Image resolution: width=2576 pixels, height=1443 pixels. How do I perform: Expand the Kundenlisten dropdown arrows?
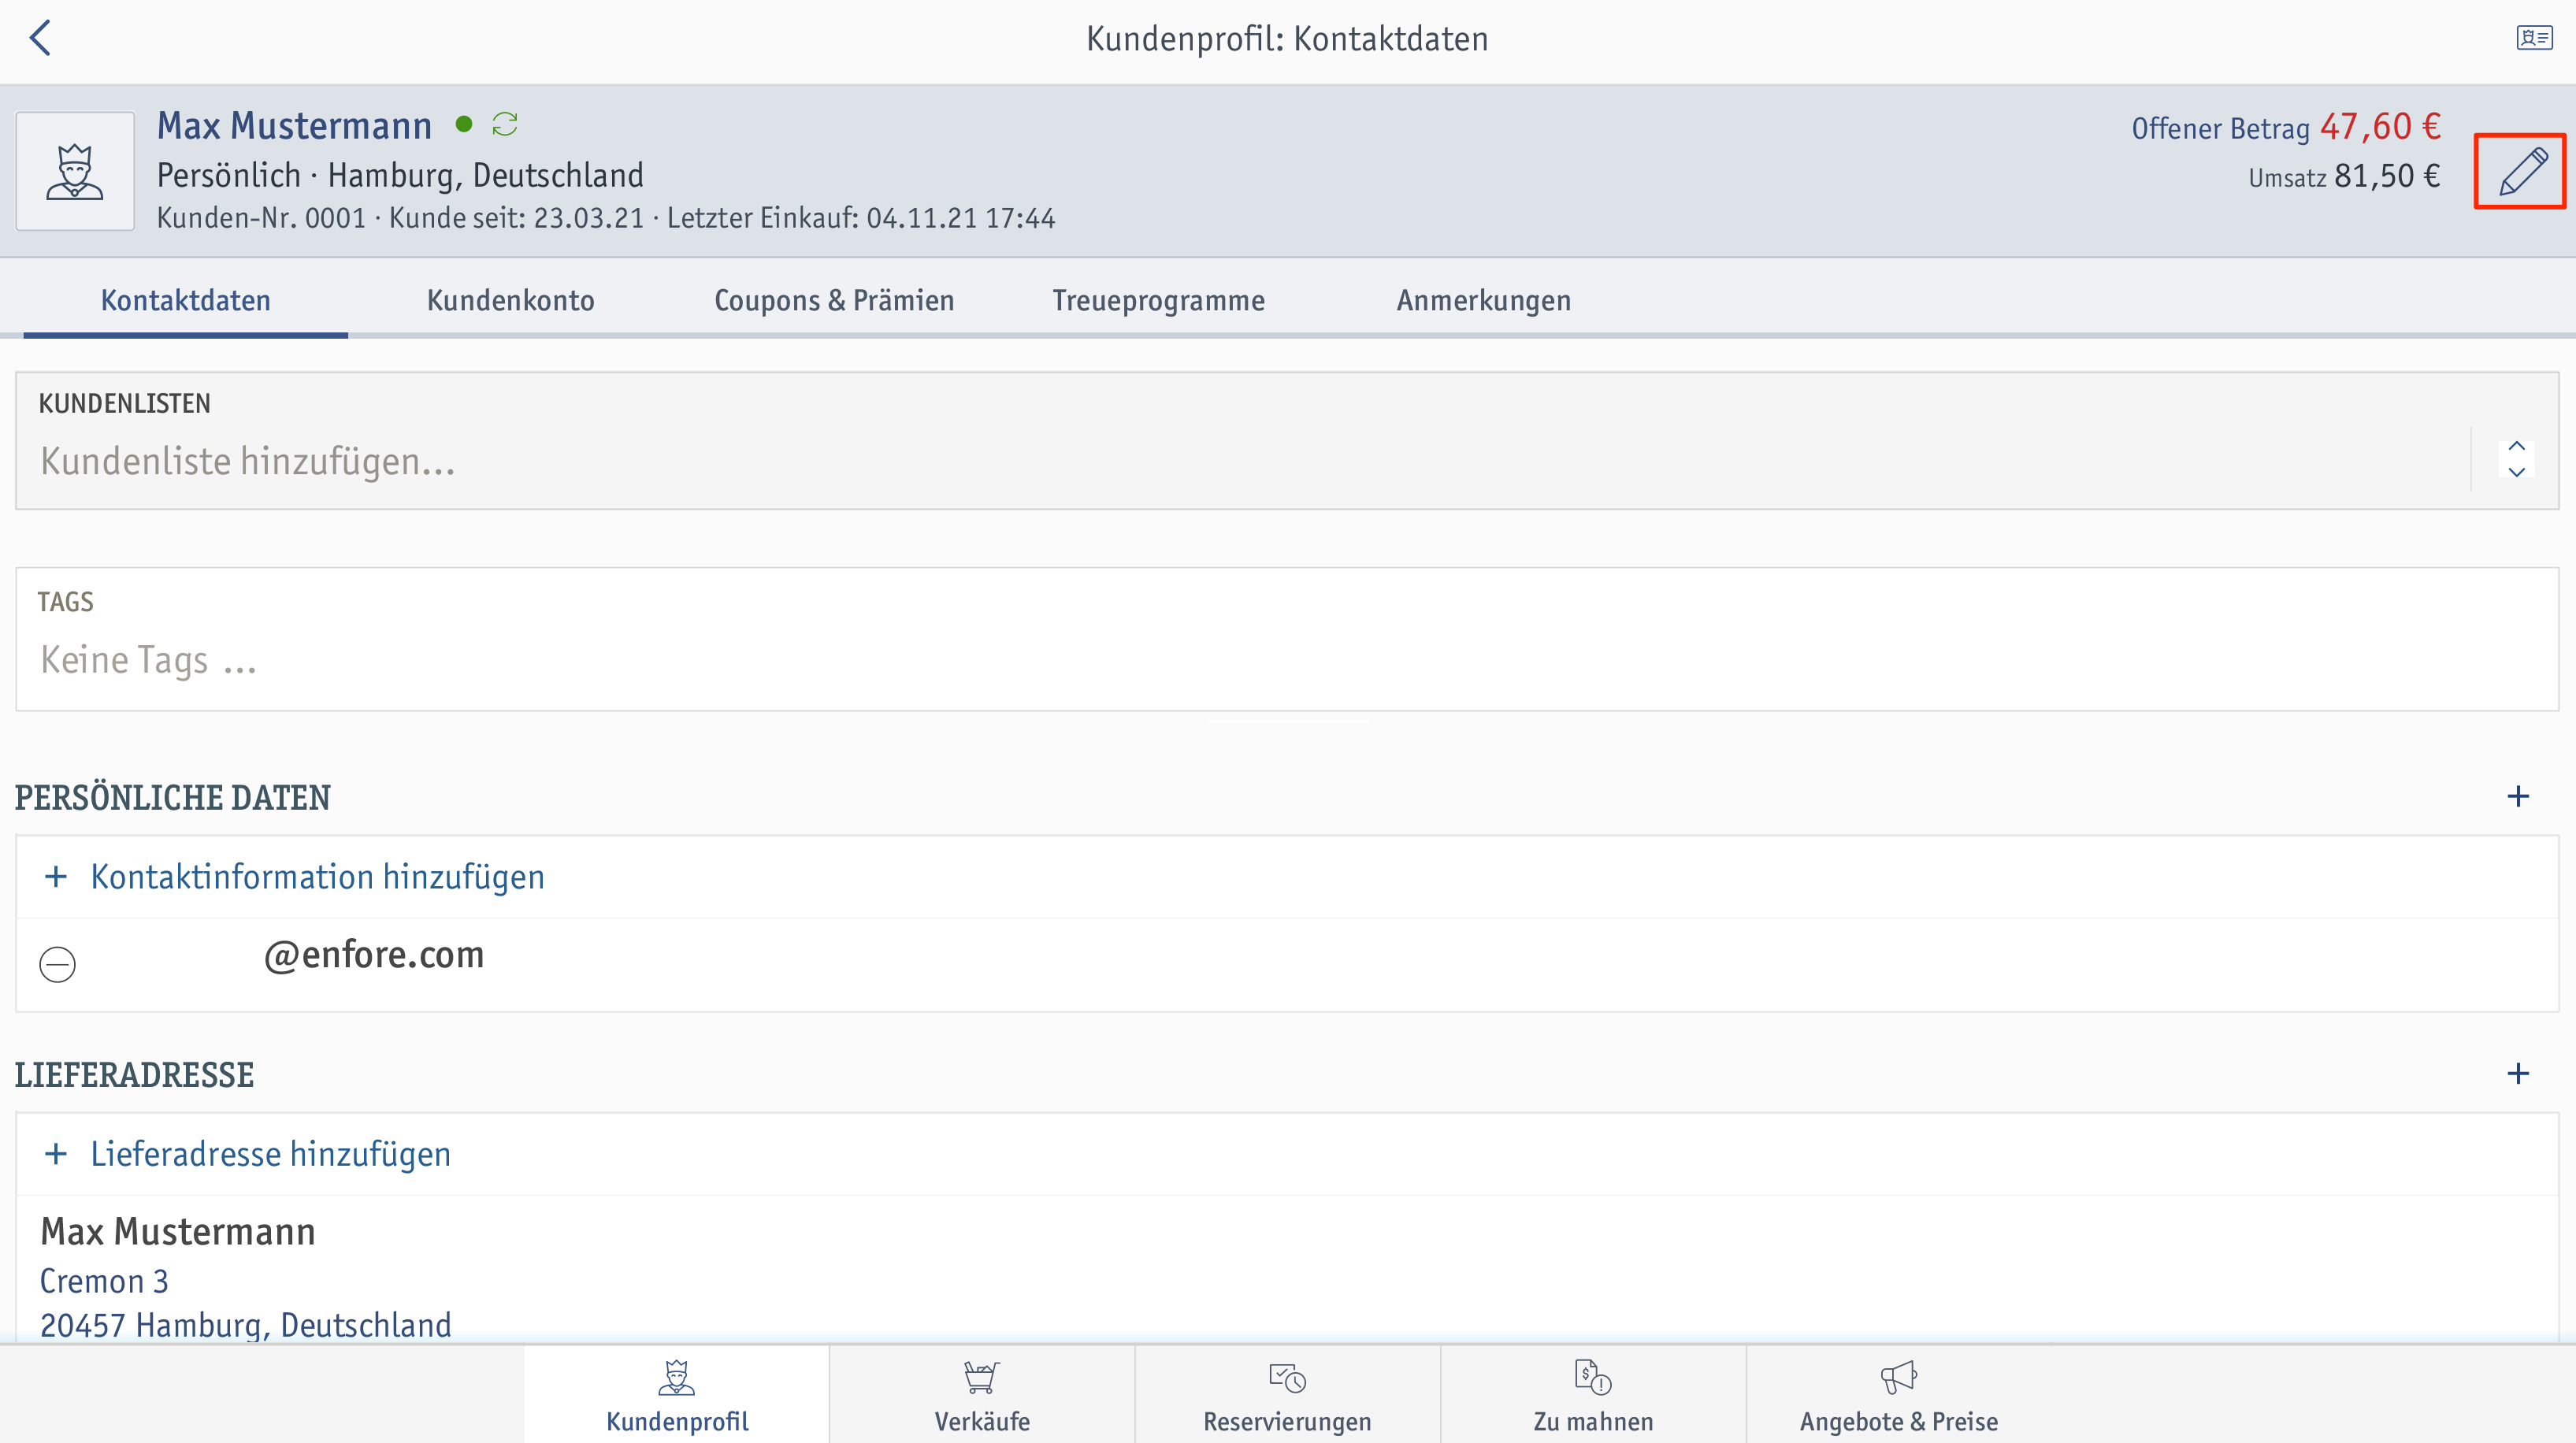[x=2516, y=459]
